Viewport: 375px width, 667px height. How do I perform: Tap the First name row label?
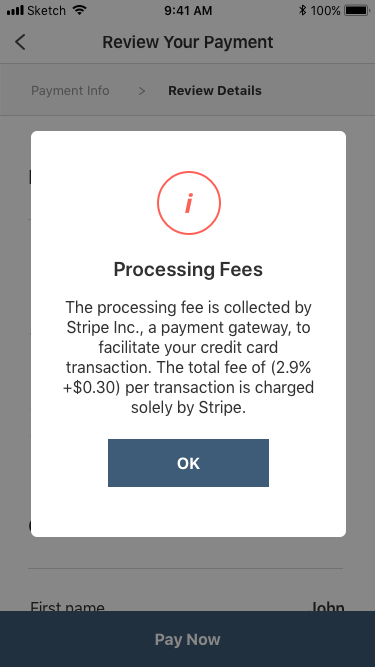tap(68, 606)
